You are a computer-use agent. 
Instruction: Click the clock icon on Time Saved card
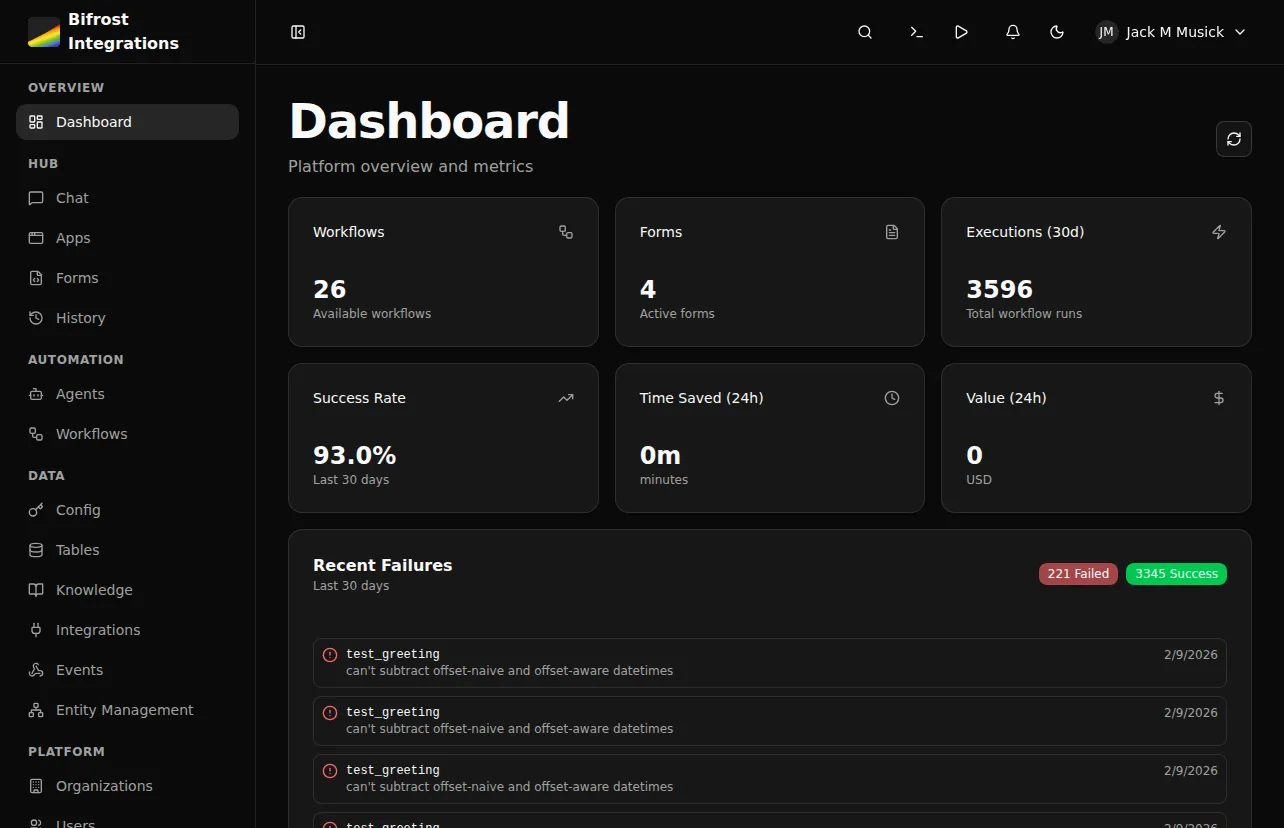892,397
